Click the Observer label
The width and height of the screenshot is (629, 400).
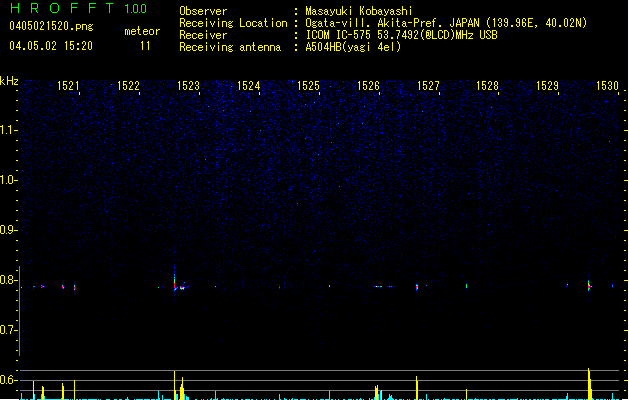point(203,11)
